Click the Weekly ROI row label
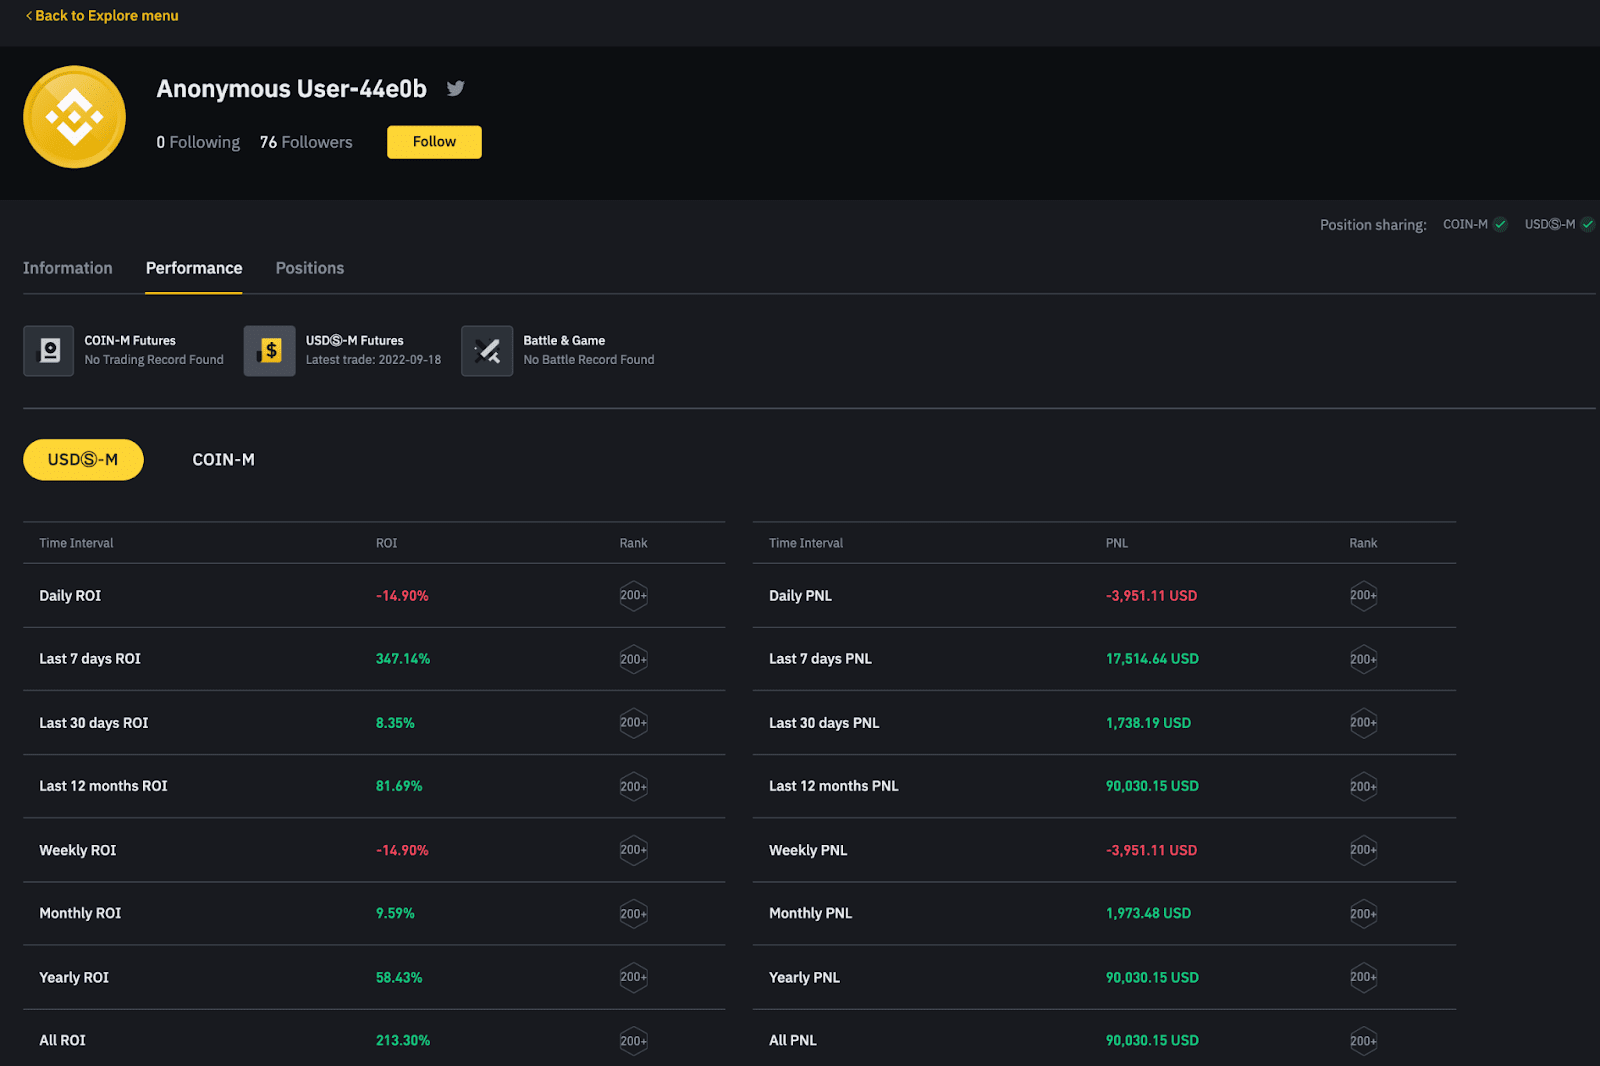Image resolution: width=1600 pixels, height=1066 pixels. pos(78,851)
